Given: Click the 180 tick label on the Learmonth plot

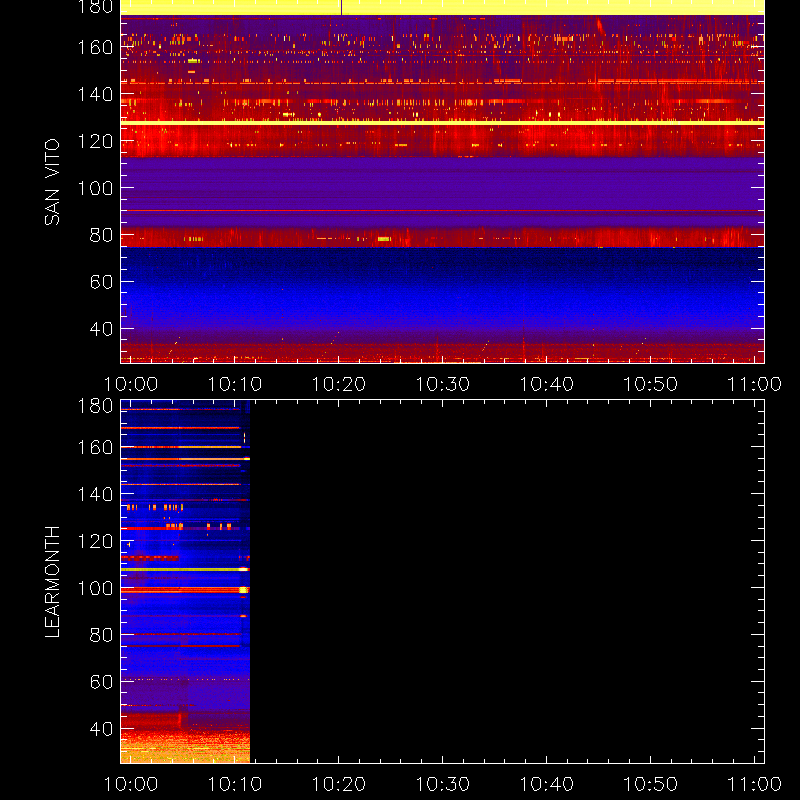Looking at the screenshot, I should point(95,406).
